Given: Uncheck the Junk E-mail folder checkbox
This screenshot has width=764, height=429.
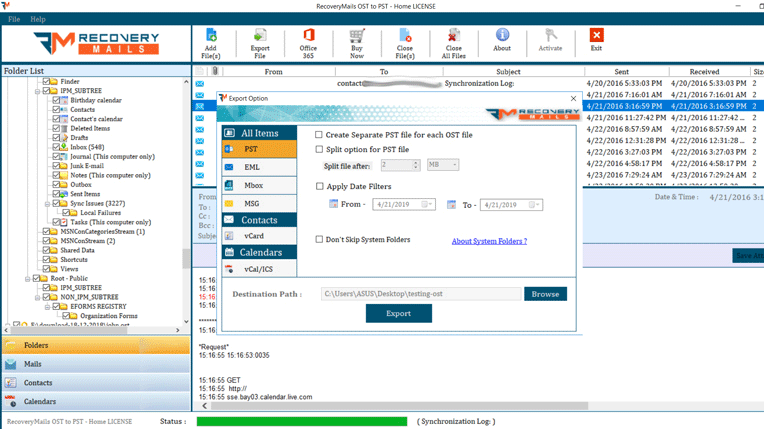Looking at the screenshot, I should coord(56,166).
